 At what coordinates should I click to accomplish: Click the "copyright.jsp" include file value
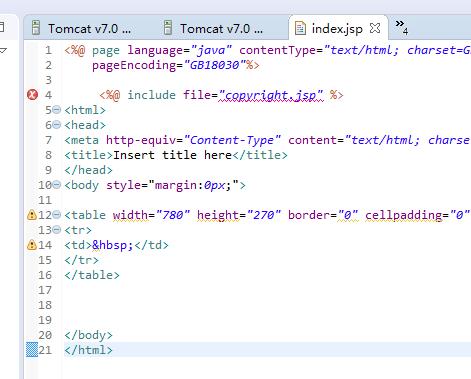click(x=271, y=95)
